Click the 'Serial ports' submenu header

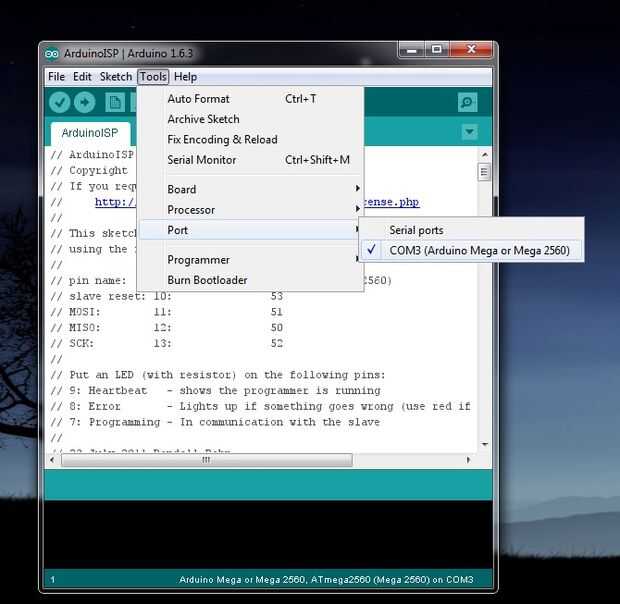click(x=416, y=230)
